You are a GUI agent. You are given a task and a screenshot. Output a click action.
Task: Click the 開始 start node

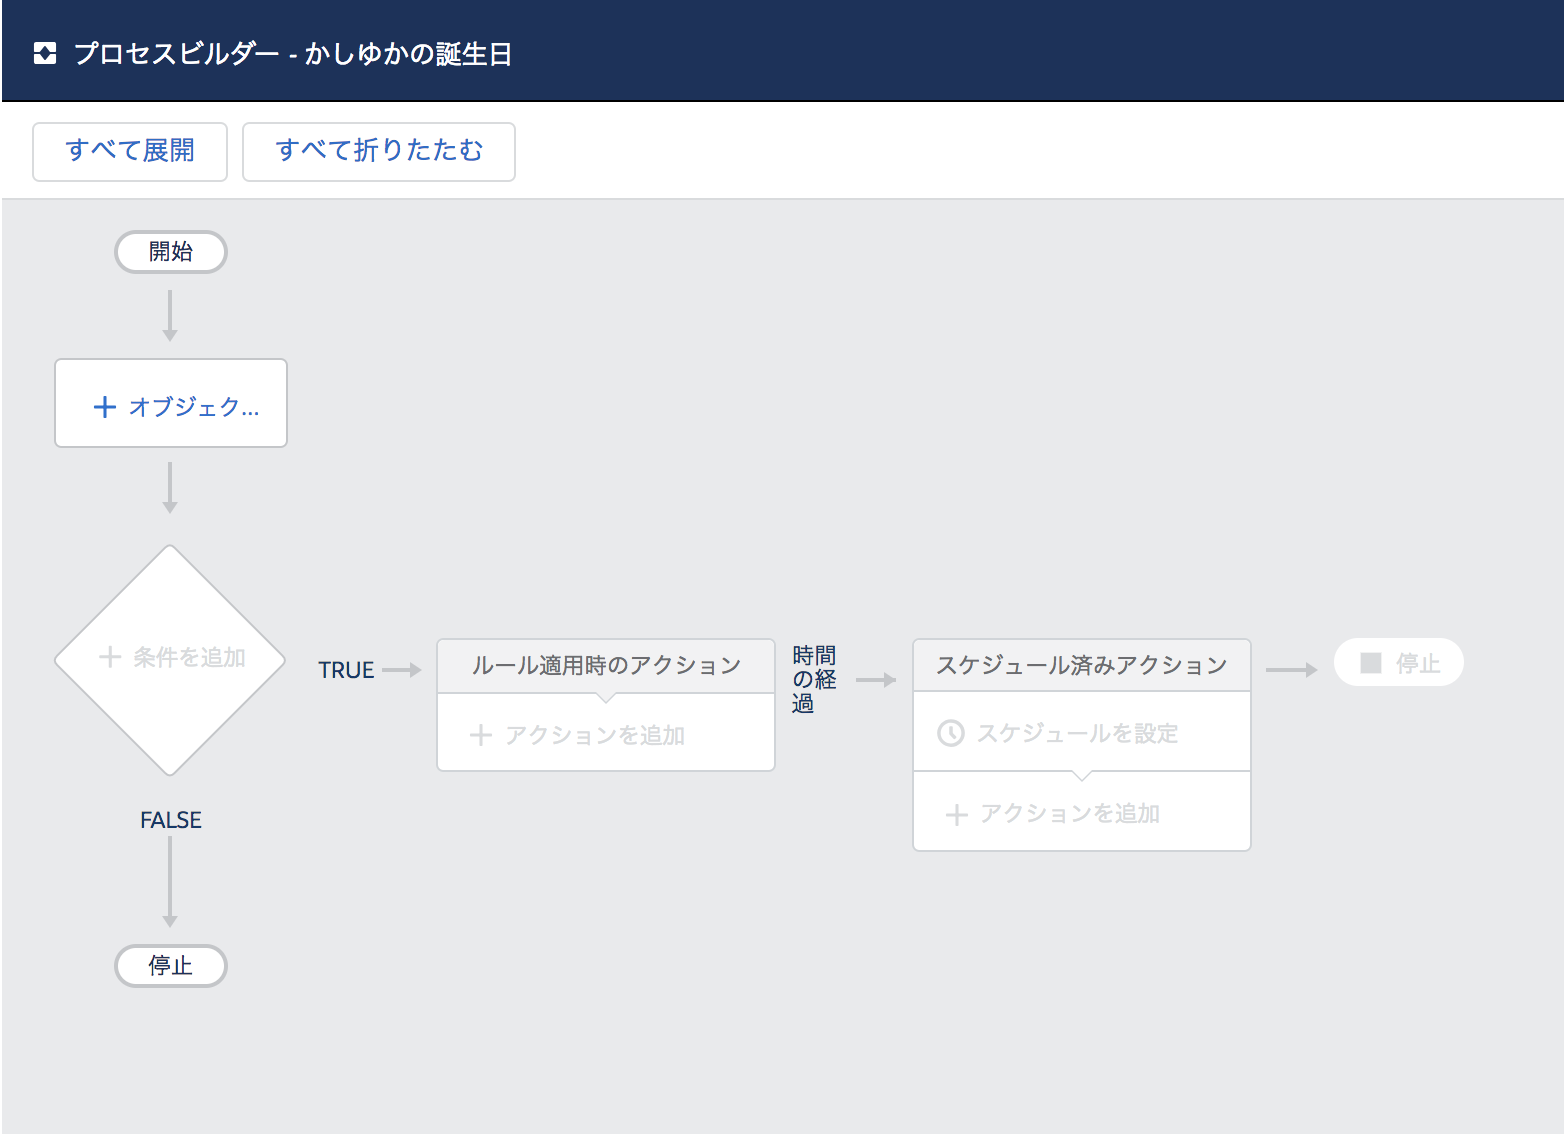coord(171,252)
